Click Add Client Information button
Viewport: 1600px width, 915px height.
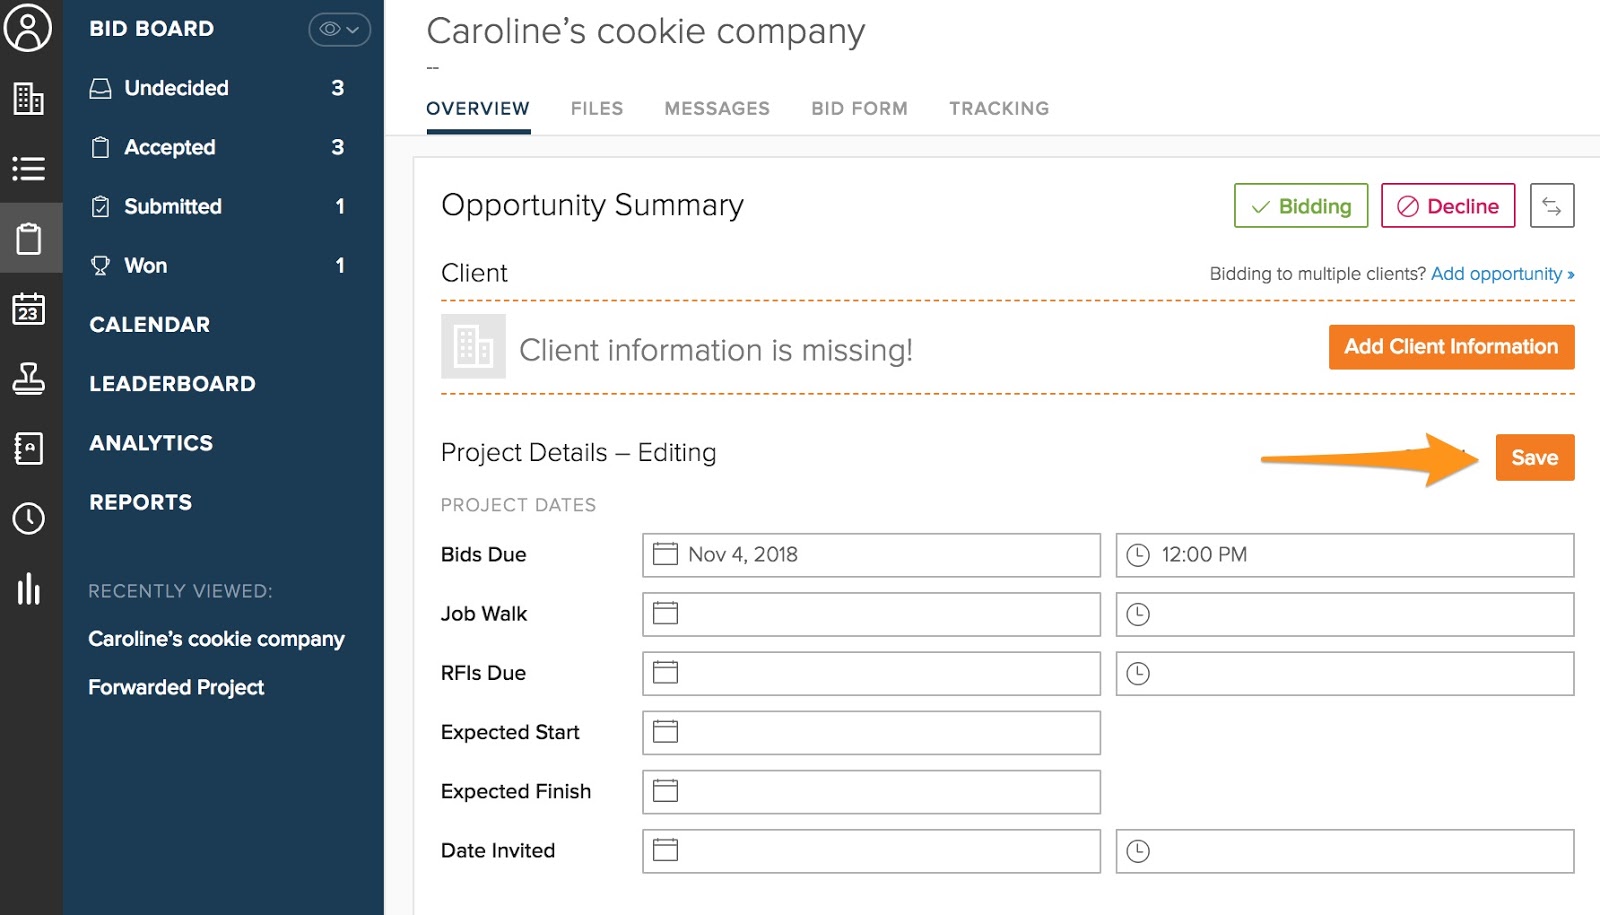(x=1450, y=347)
